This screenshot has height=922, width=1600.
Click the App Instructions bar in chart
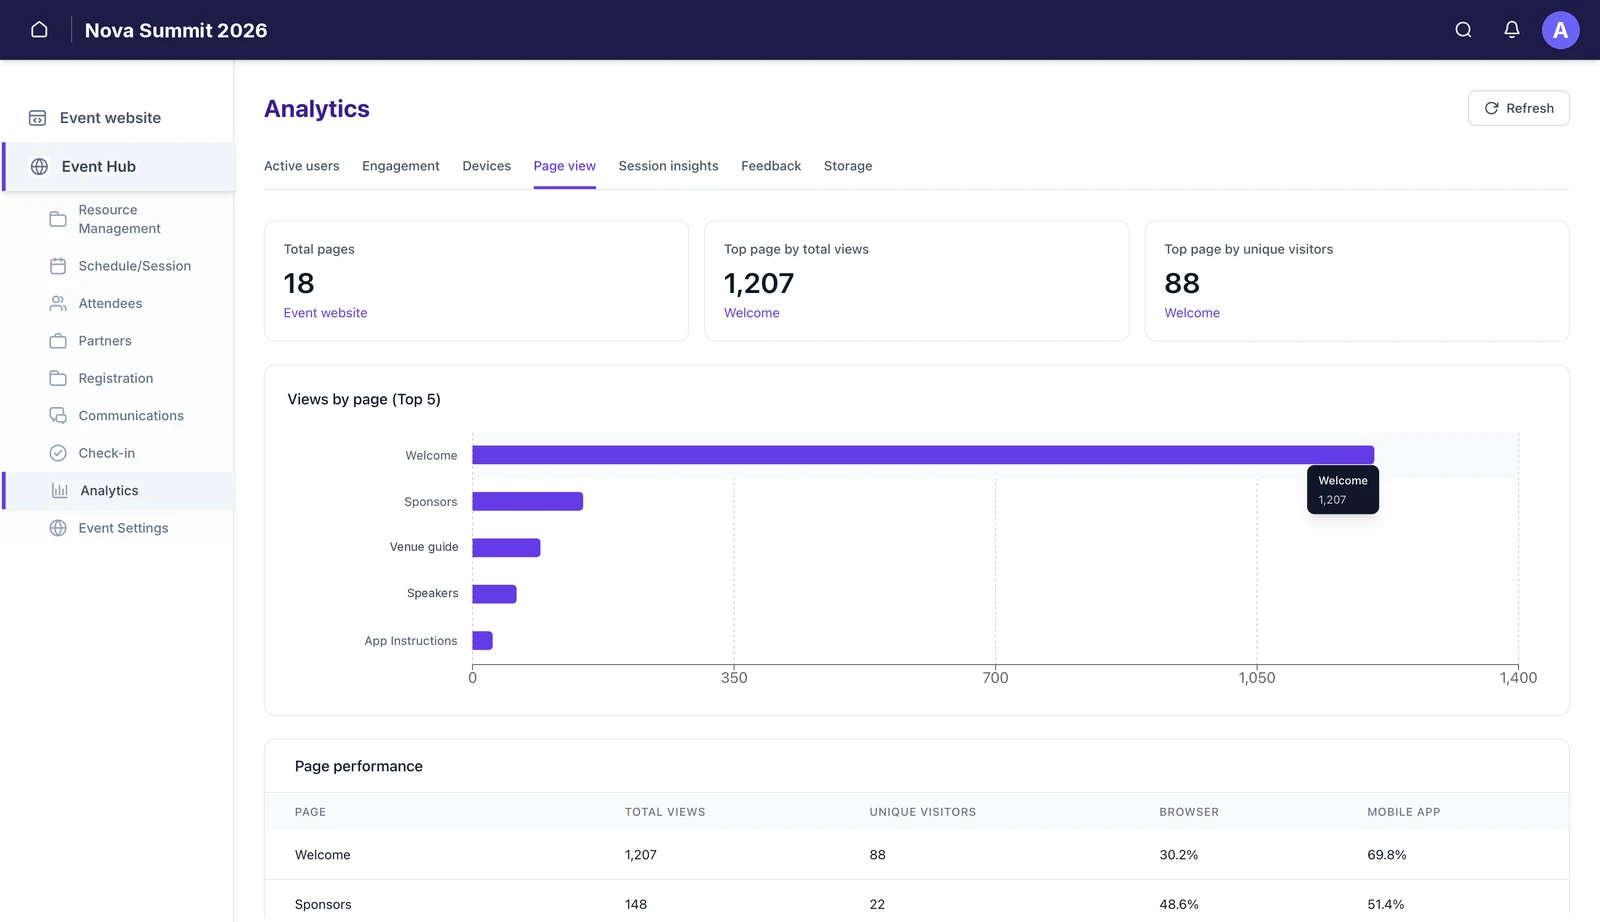pyautogui.click(x=482, y=641)
